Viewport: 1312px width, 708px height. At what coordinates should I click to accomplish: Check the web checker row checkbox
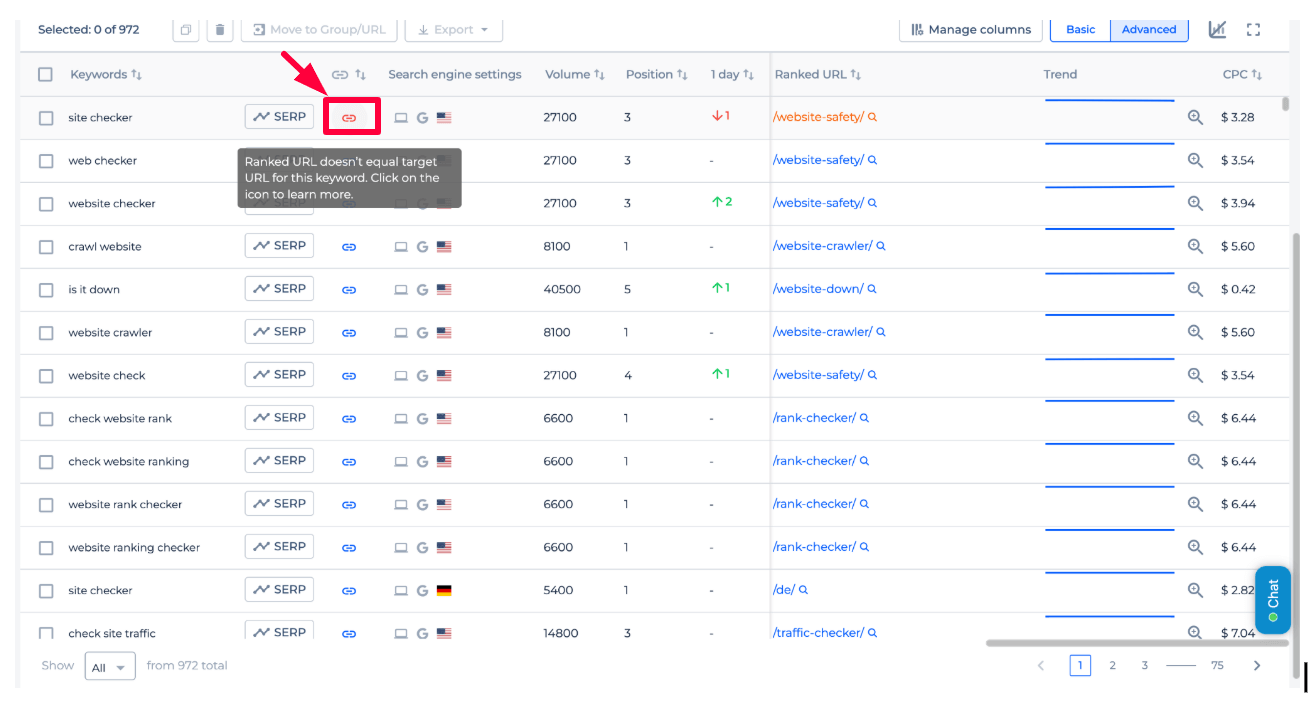pyautogui.click(x=46, y=161)
